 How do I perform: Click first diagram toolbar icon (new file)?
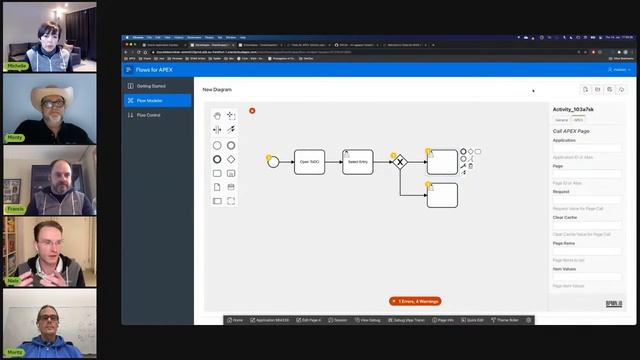click(585, 89)
